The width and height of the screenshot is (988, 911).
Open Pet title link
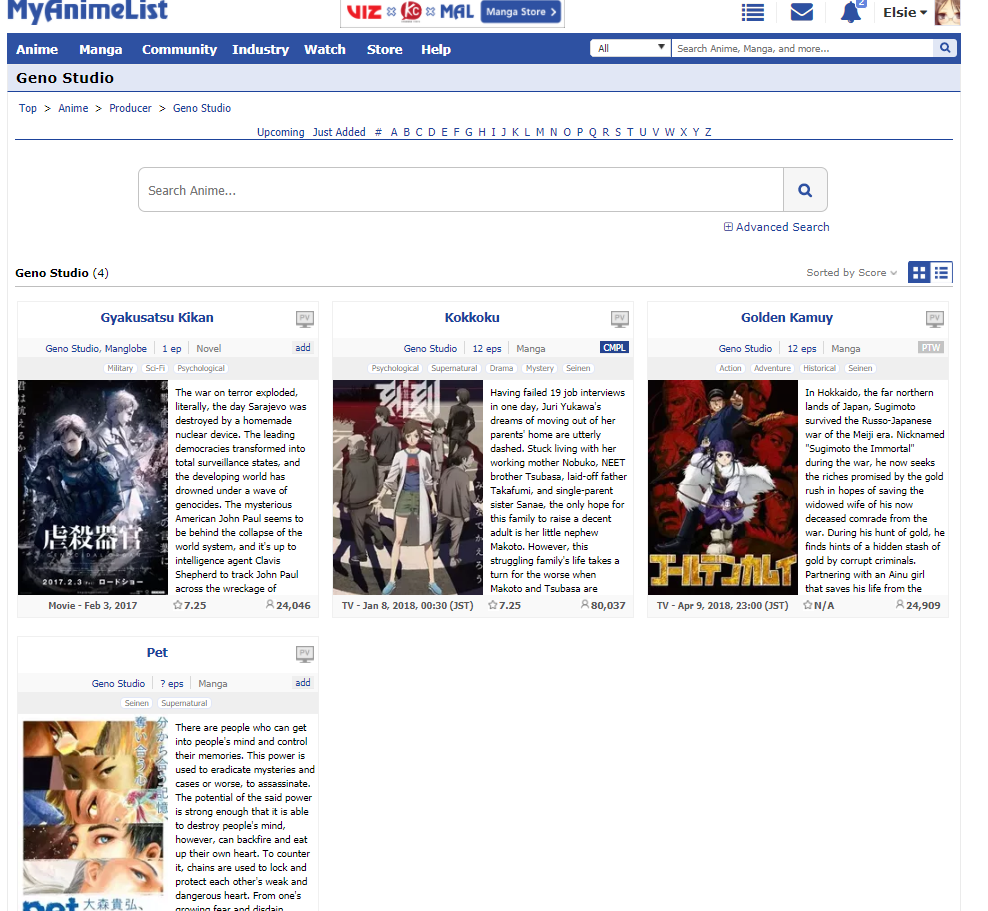click(157, 653)
